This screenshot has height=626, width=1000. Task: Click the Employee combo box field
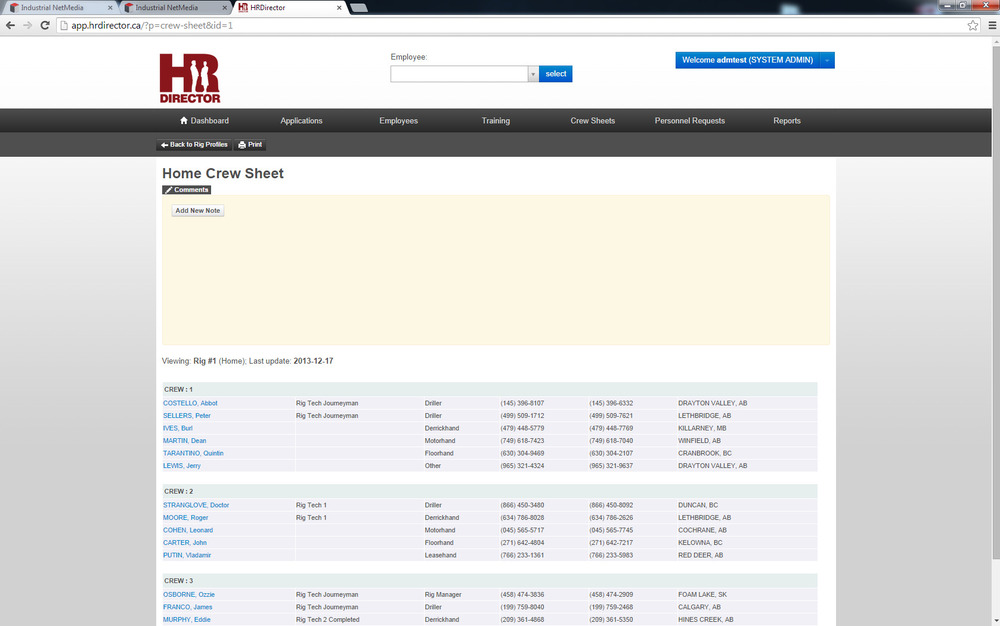459,74
